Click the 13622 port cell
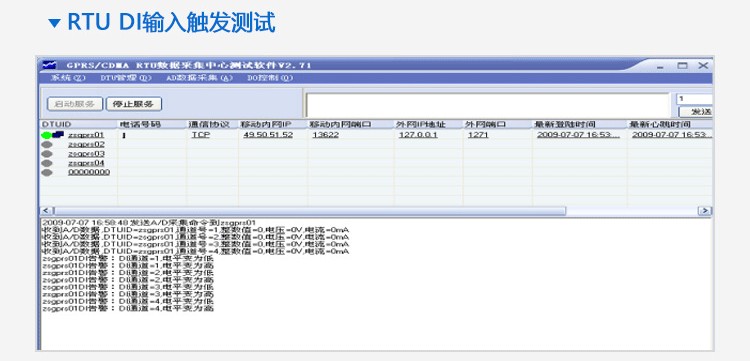 (325, 135)
